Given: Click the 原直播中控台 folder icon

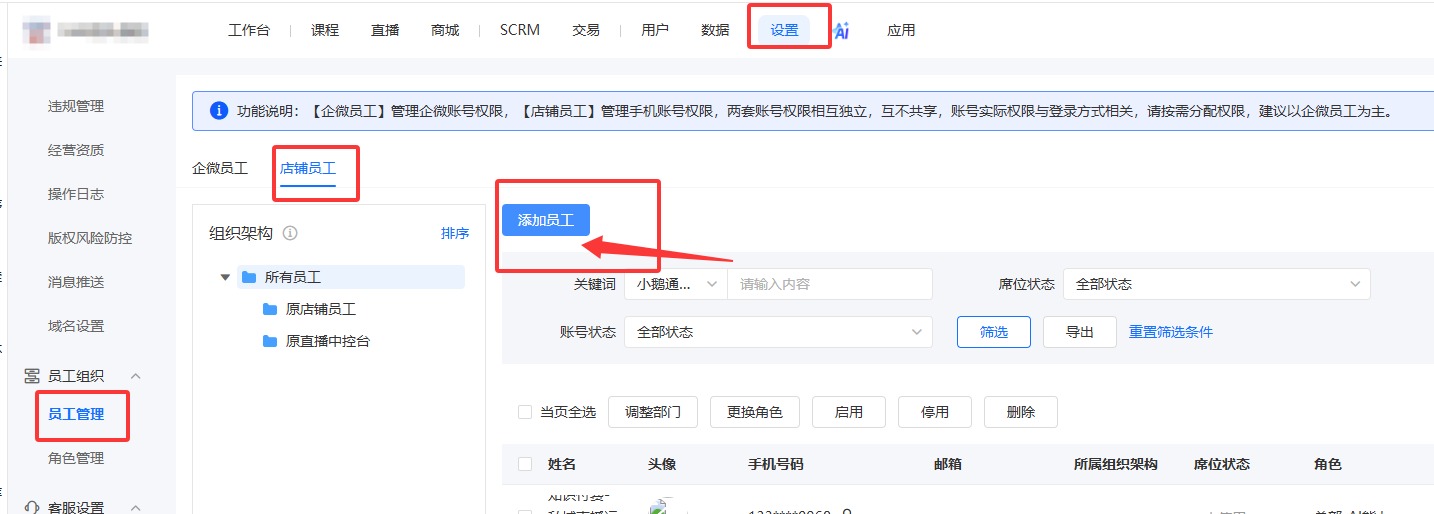Looking at the screenshot, I should [x=269, y=341].
